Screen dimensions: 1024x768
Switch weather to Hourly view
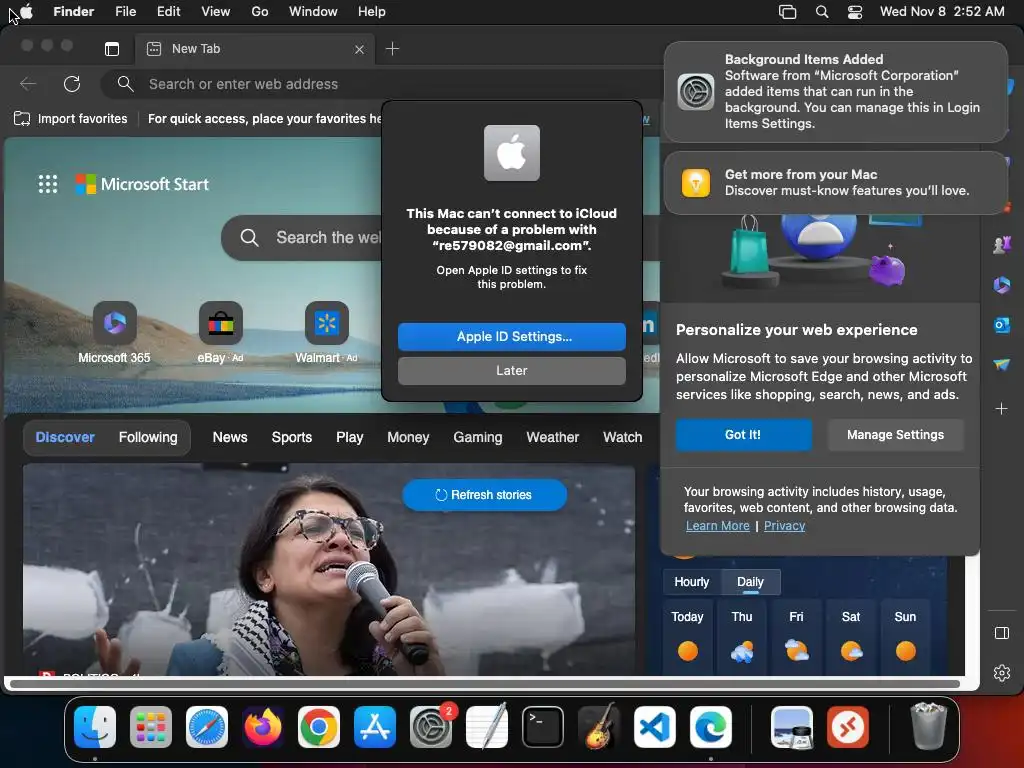pos(692,582)
